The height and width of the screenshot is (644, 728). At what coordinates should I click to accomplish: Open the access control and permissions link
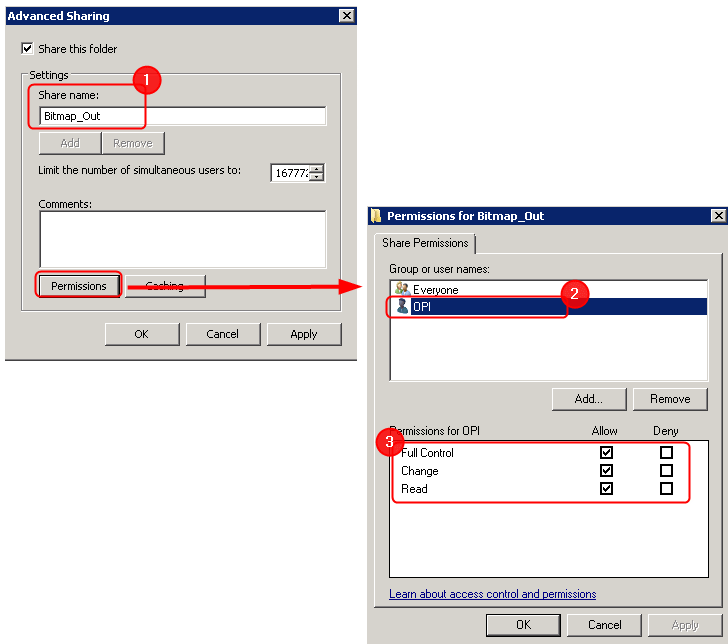pos(492,594)
